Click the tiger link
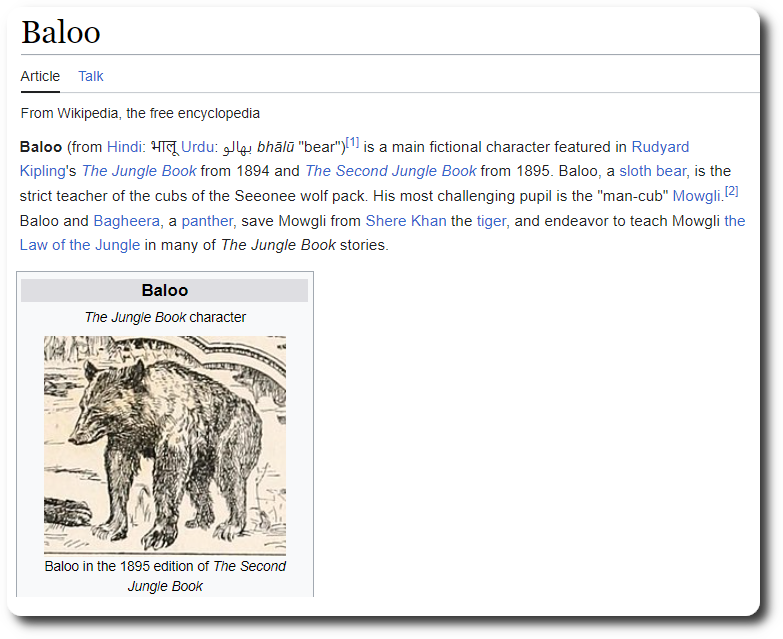 pos(493,220)
